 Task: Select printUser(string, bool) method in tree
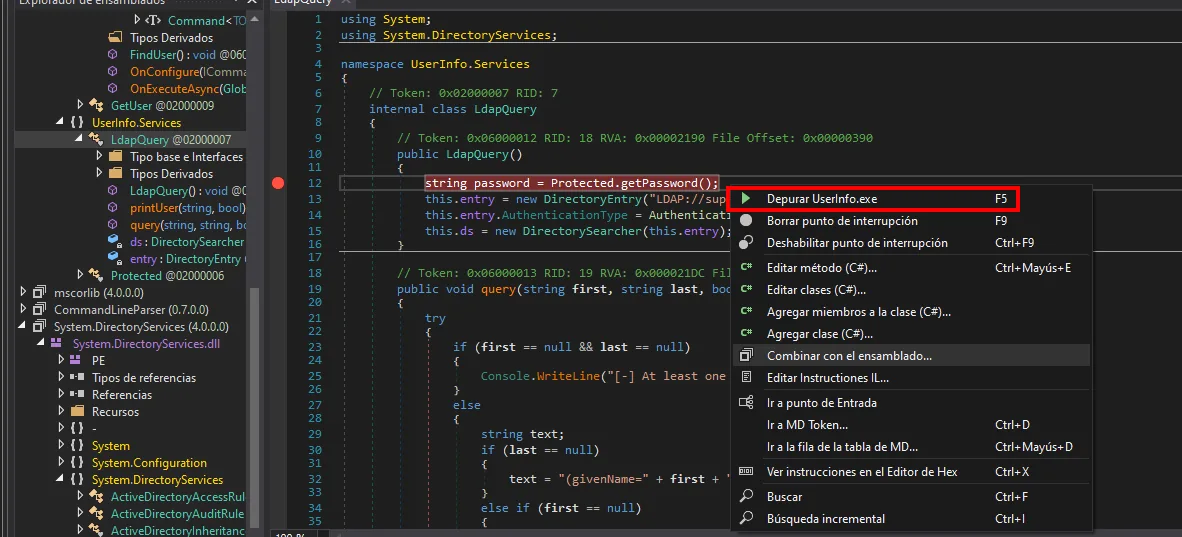pos(188,207)
